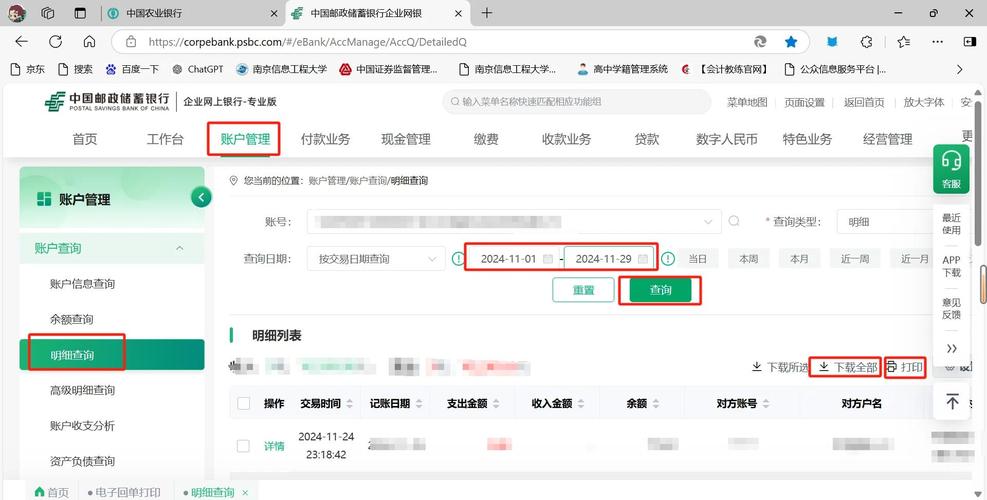Click browser favorites star icon
987x500 pixels.
(791, 42)
